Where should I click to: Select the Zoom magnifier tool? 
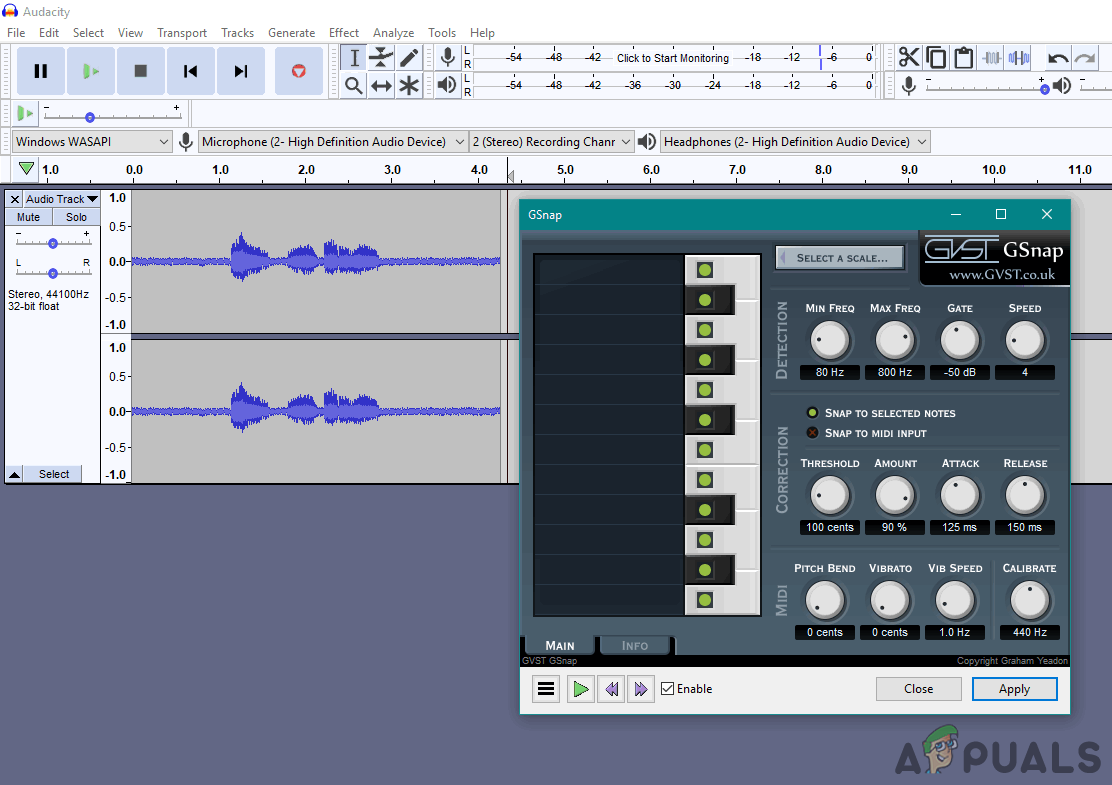[x=353, y=86]
